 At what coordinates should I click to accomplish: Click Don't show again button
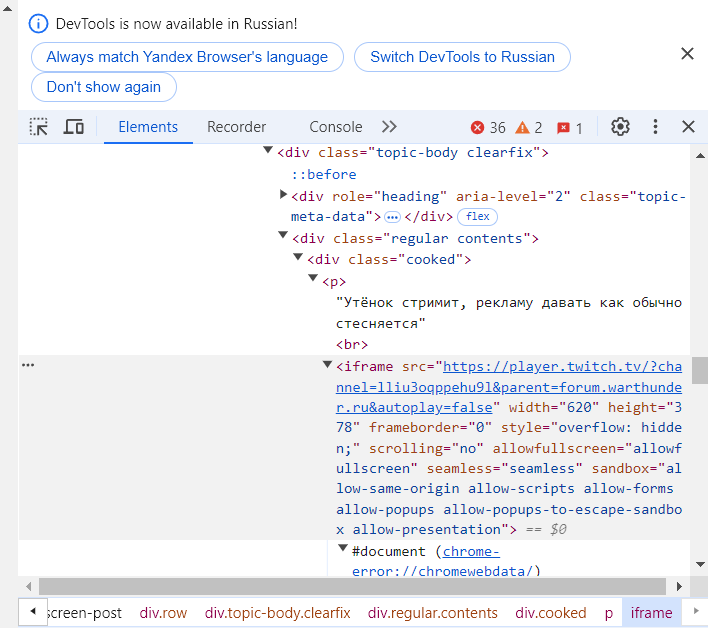point(104,87)
